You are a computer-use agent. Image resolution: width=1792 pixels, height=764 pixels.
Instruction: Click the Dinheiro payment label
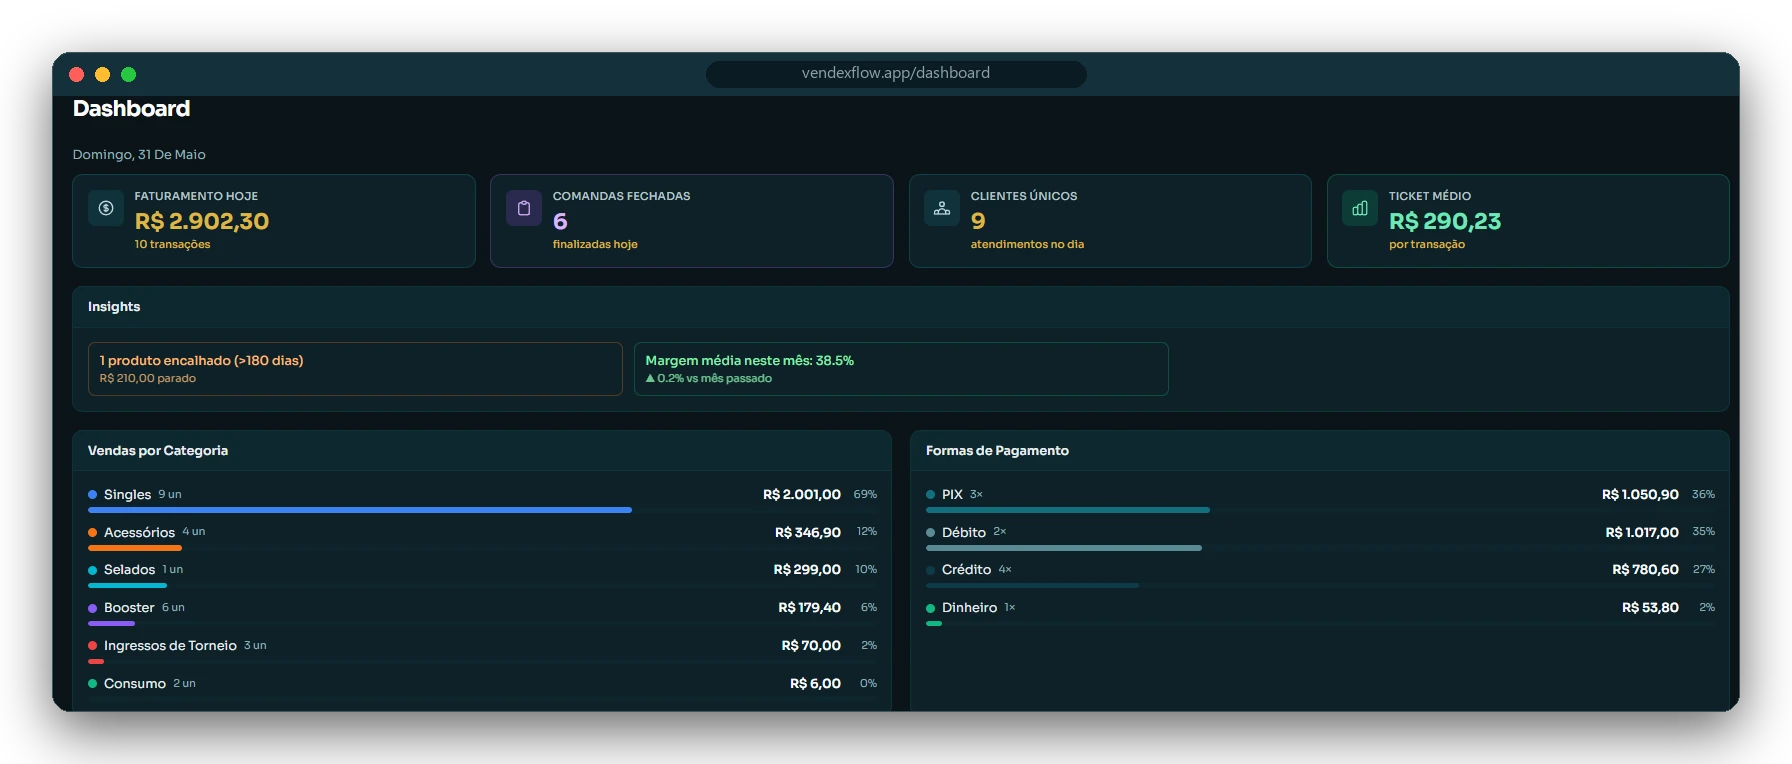969,607
